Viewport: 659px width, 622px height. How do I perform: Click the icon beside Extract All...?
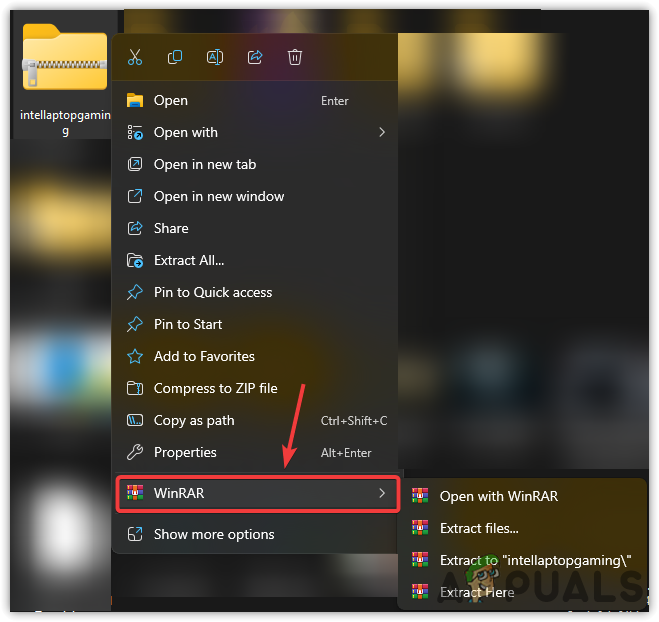(135, 261)
